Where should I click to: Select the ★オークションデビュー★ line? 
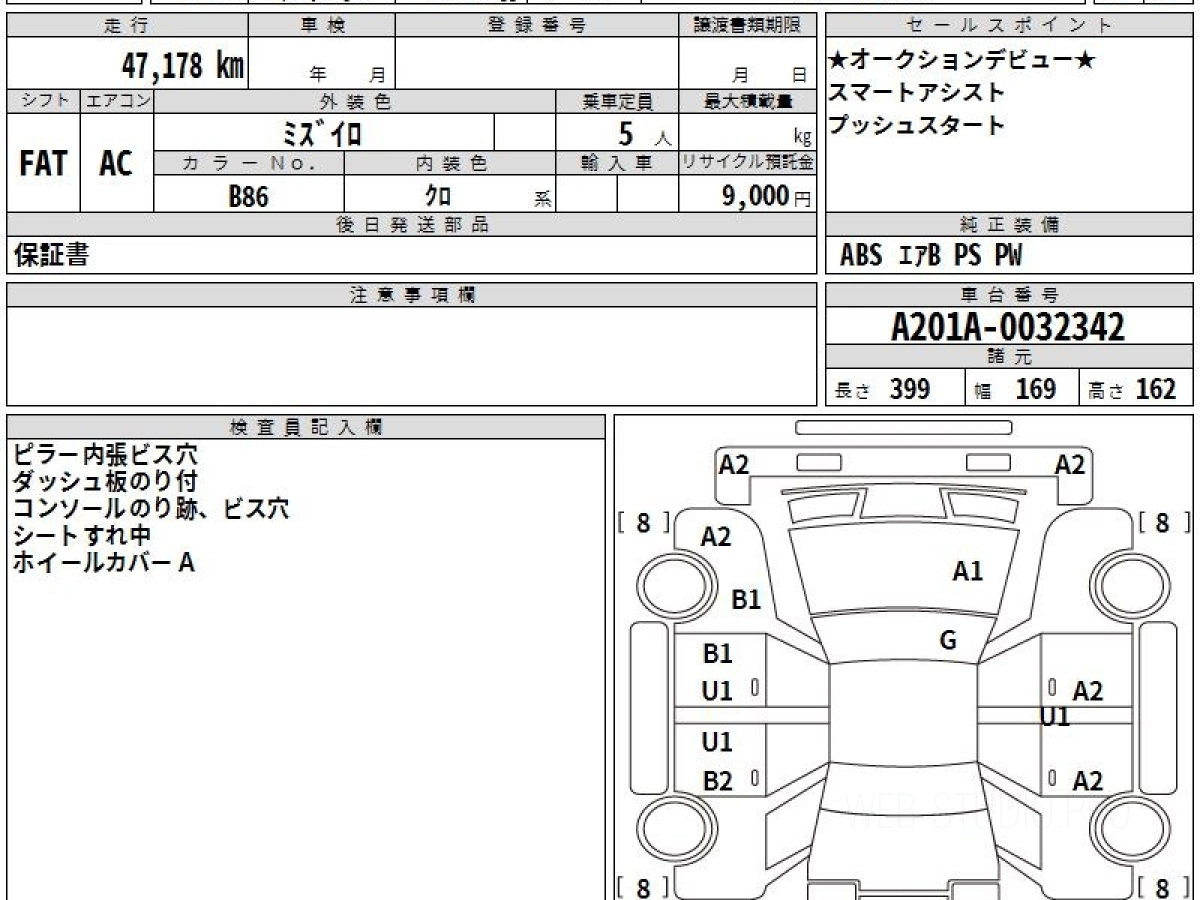click(x=962, y=60)
